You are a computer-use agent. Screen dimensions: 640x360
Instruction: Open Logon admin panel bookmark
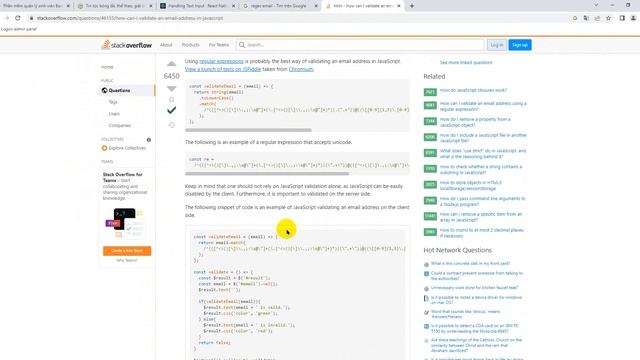pyautogui.click(x=19, y=29)
